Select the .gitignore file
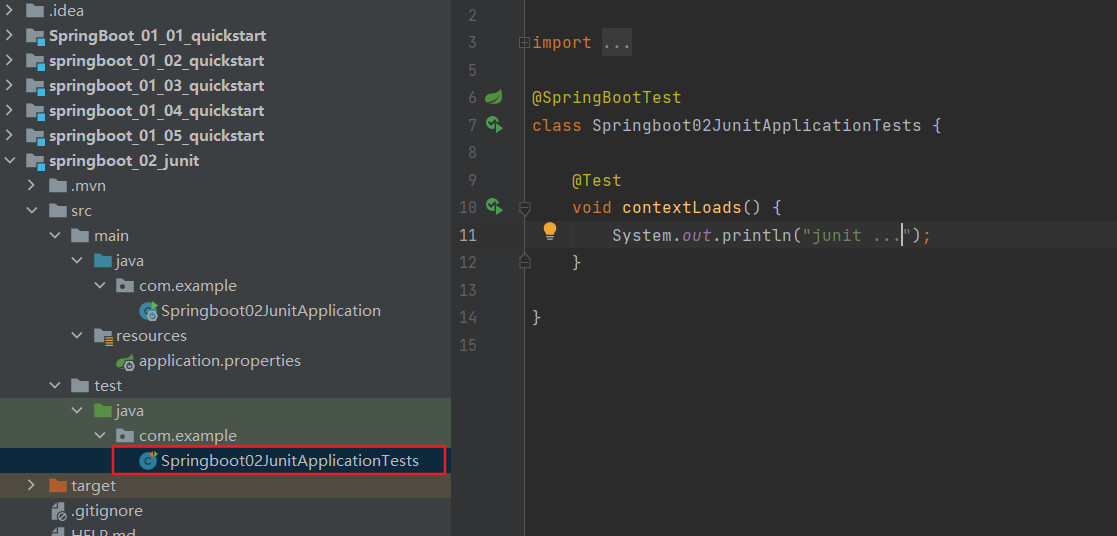Image resolution: width=1117 pixels, height=536 pixels. [x=107, y=510]
